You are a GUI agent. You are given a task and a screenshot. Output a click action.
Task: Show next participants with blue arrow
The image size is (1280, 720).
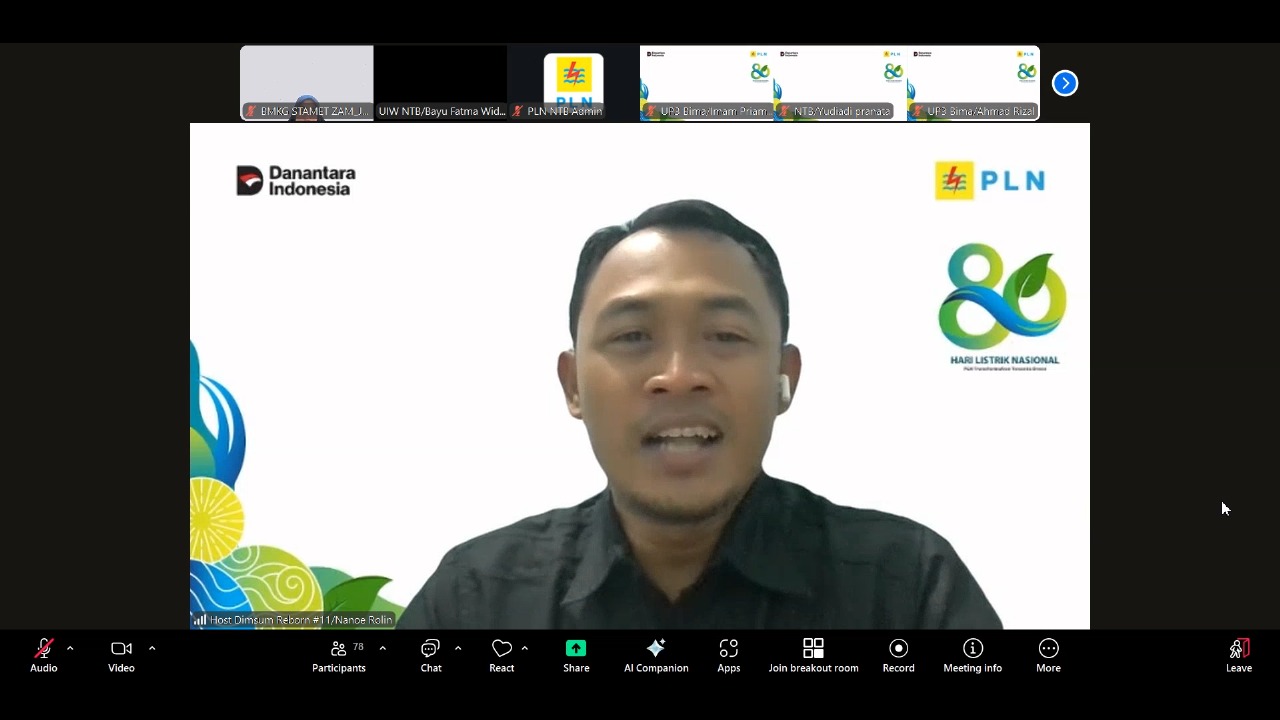click(1065, 83)
